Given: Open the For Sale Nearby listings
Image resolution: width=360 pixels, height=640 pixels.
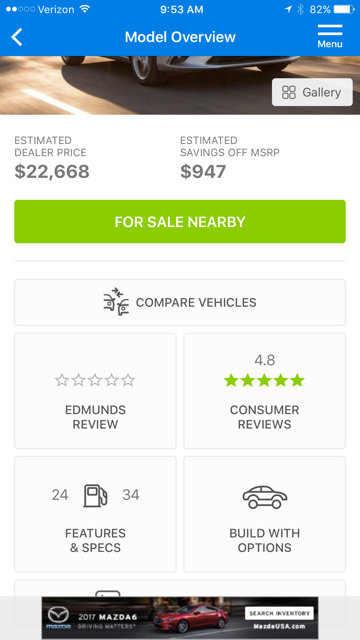Looking at the screenshot, I should coord(180,222).
